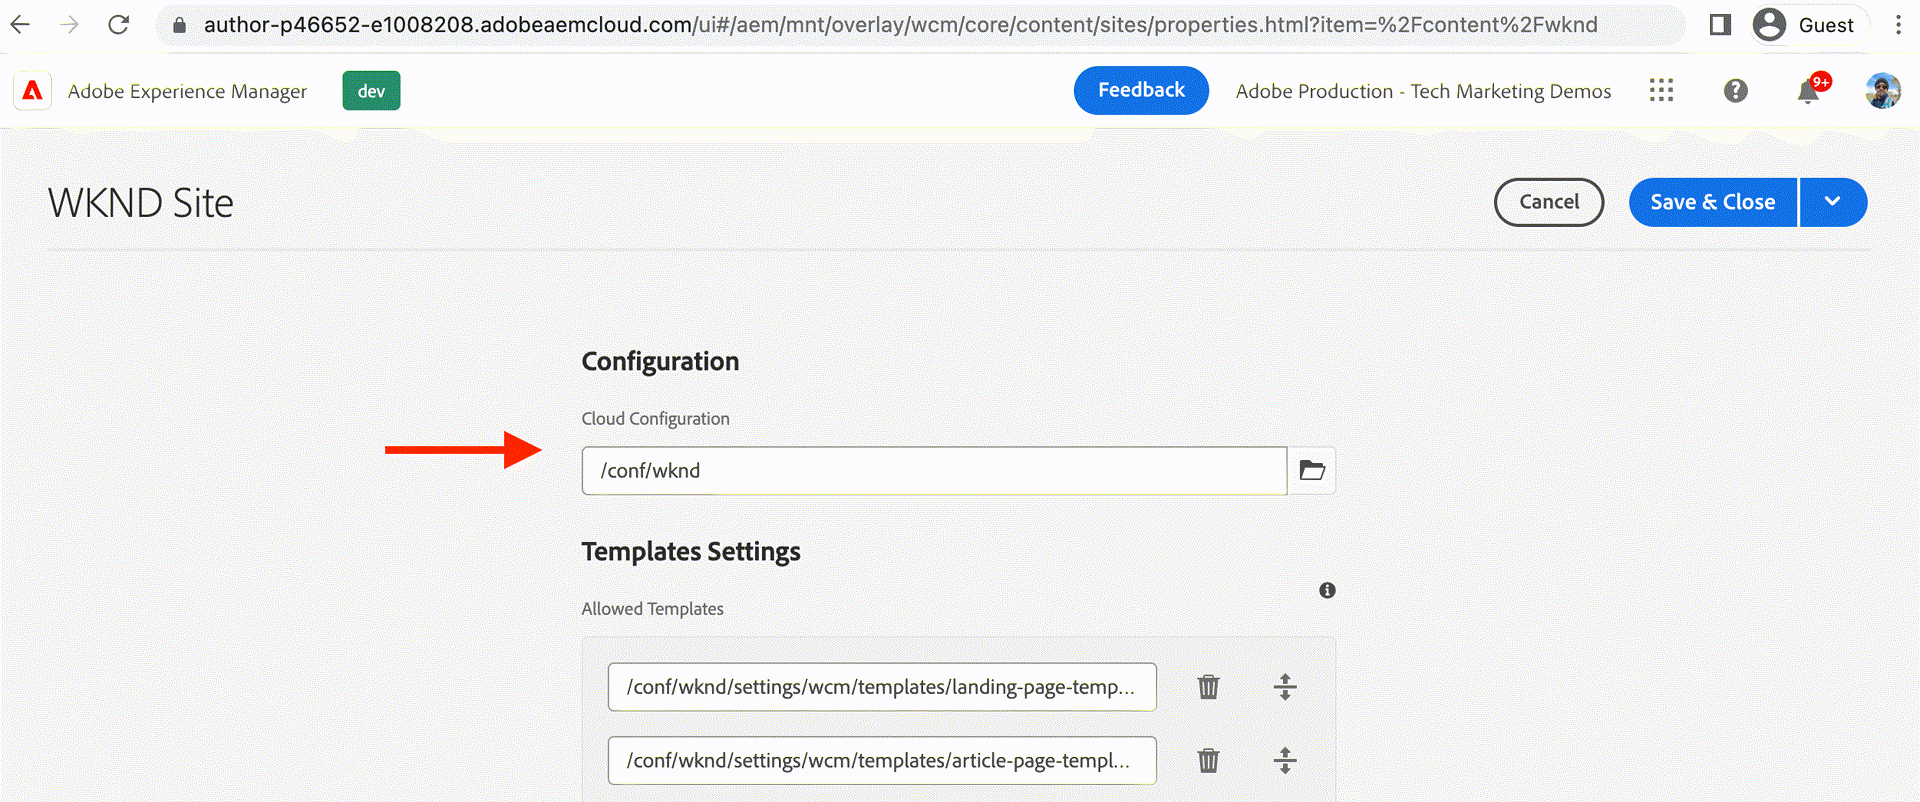The height and width of the screenshot is (802, 1920).
Task: Click the article-page template path field
Action: [882, 761]
